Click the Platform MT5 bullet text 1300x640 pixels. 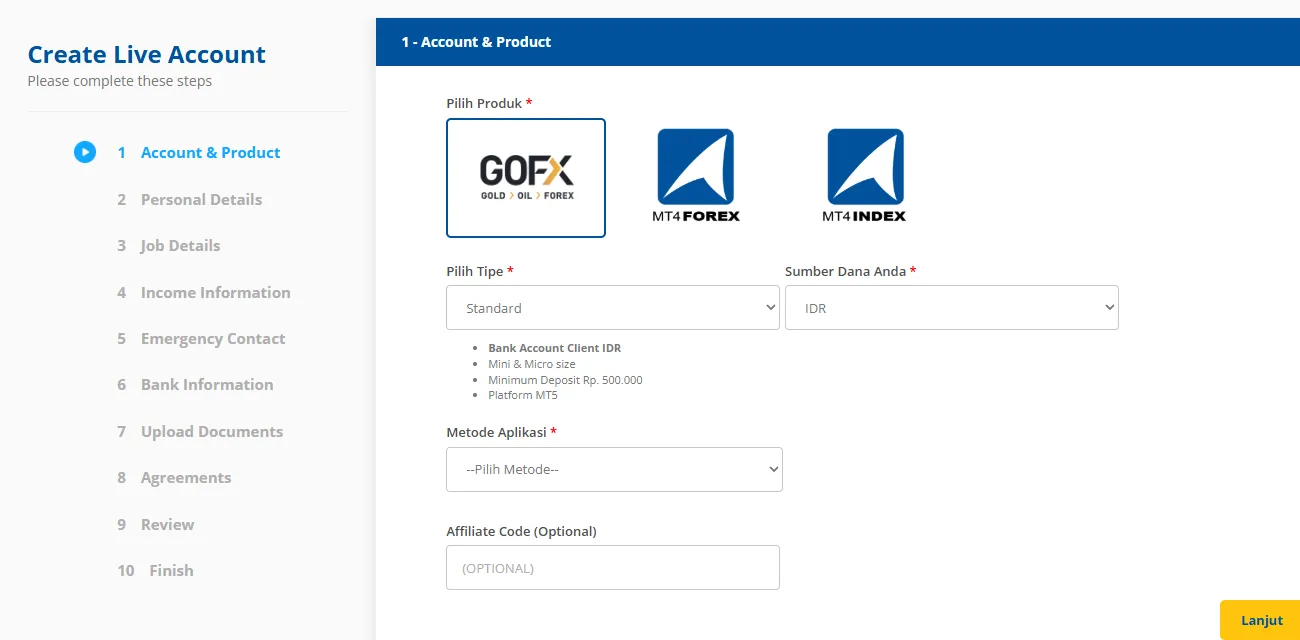523,395
